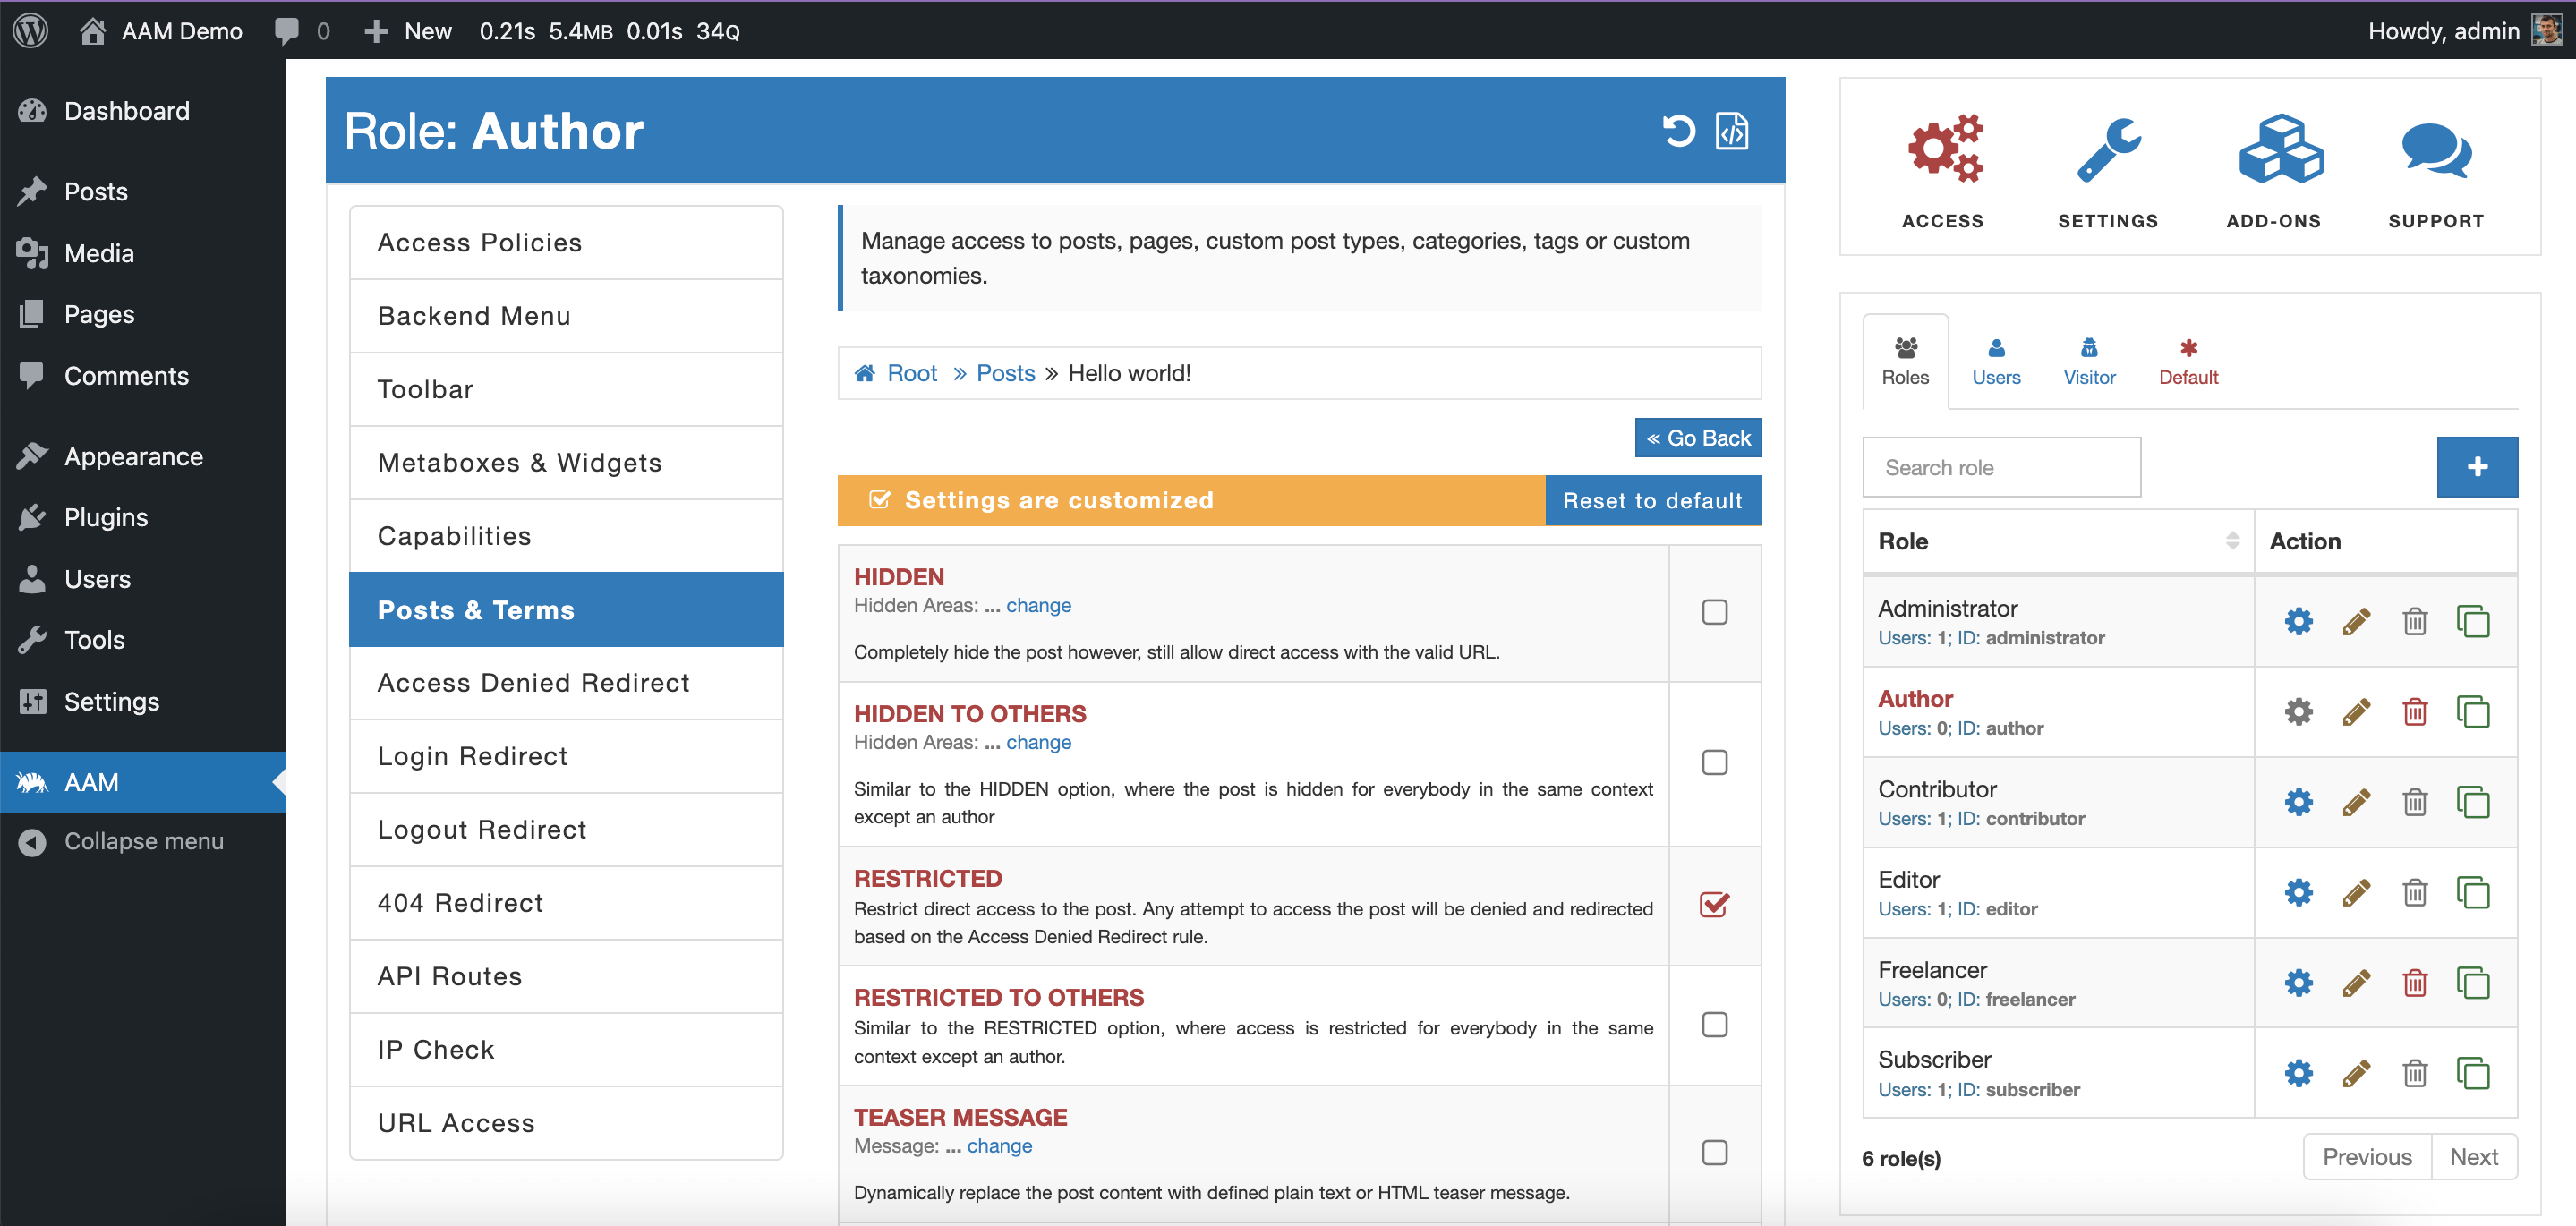This screenshot has height=1226, width=2576.
Task: Click the clone icon for Freelancer role
Action: (x=2473, y=982)
